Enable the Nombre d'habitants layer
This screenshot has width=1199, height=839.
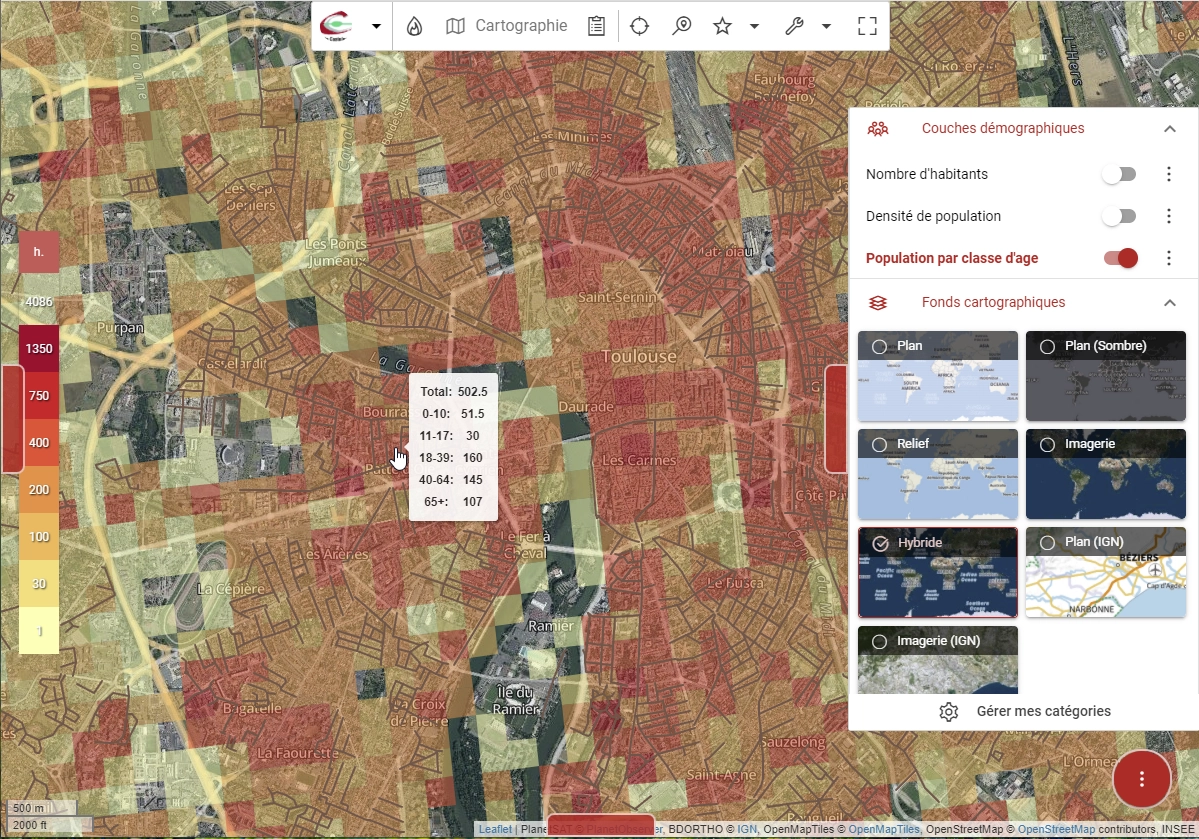pyautogui.click(x=1119, y=173)
